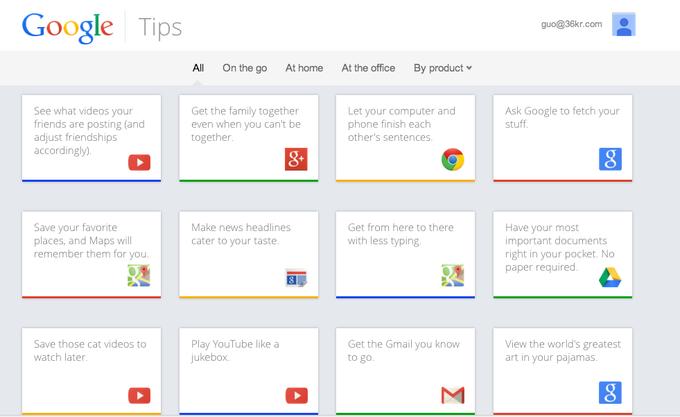The image size is (680, 417).
Task: Click the user profile avatar icon
Action: pyautogui.click(x=624, y=24)
